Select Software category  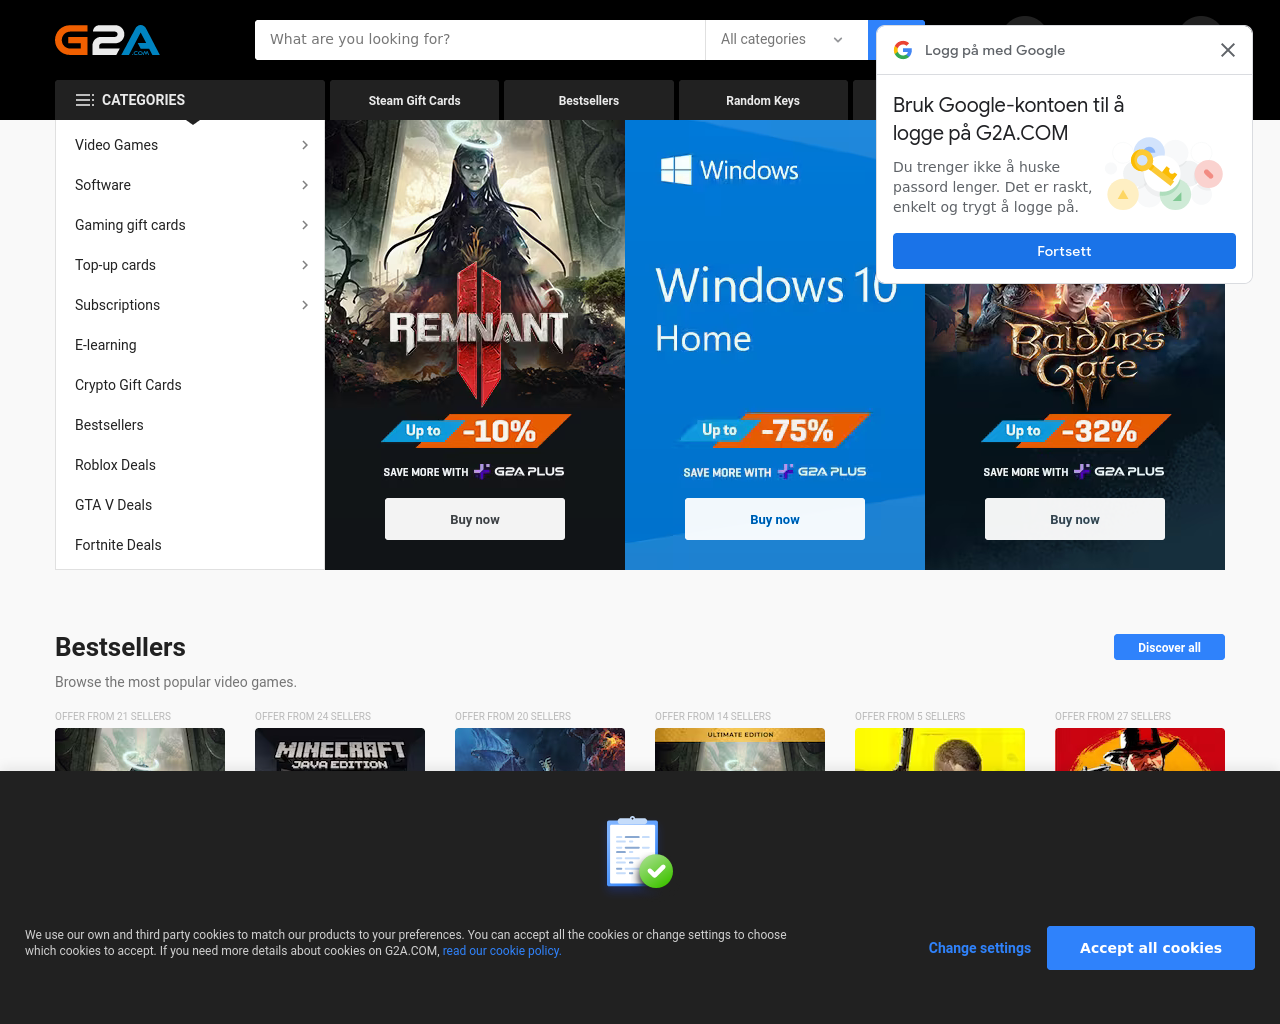coord(190,185)
